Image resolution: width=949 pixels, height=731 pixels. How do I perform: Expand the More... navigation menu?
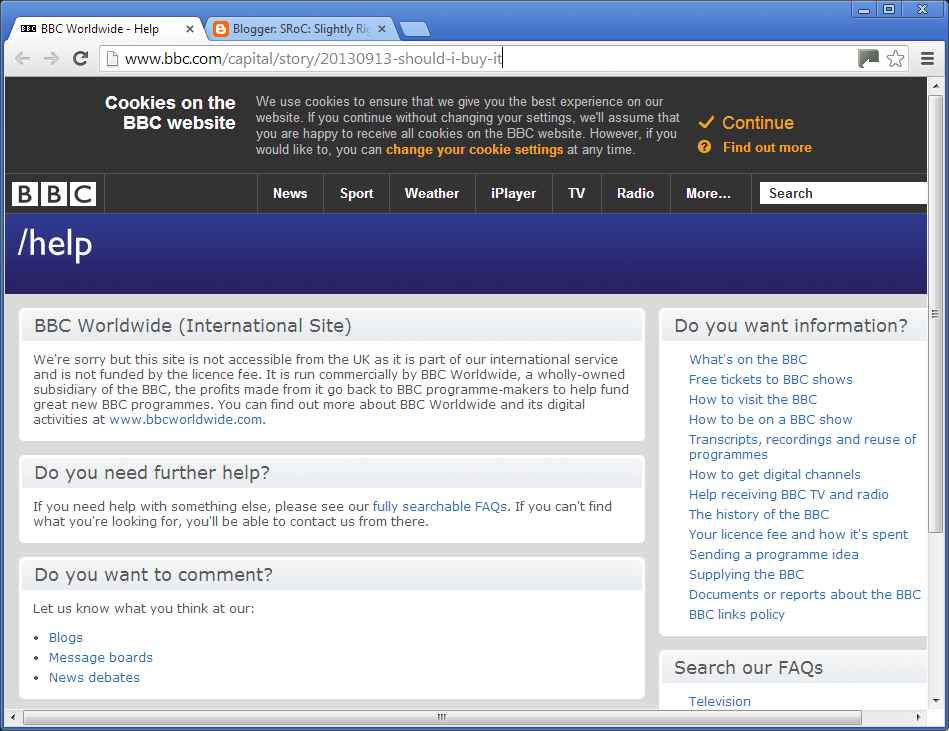(x=709, y=194)
